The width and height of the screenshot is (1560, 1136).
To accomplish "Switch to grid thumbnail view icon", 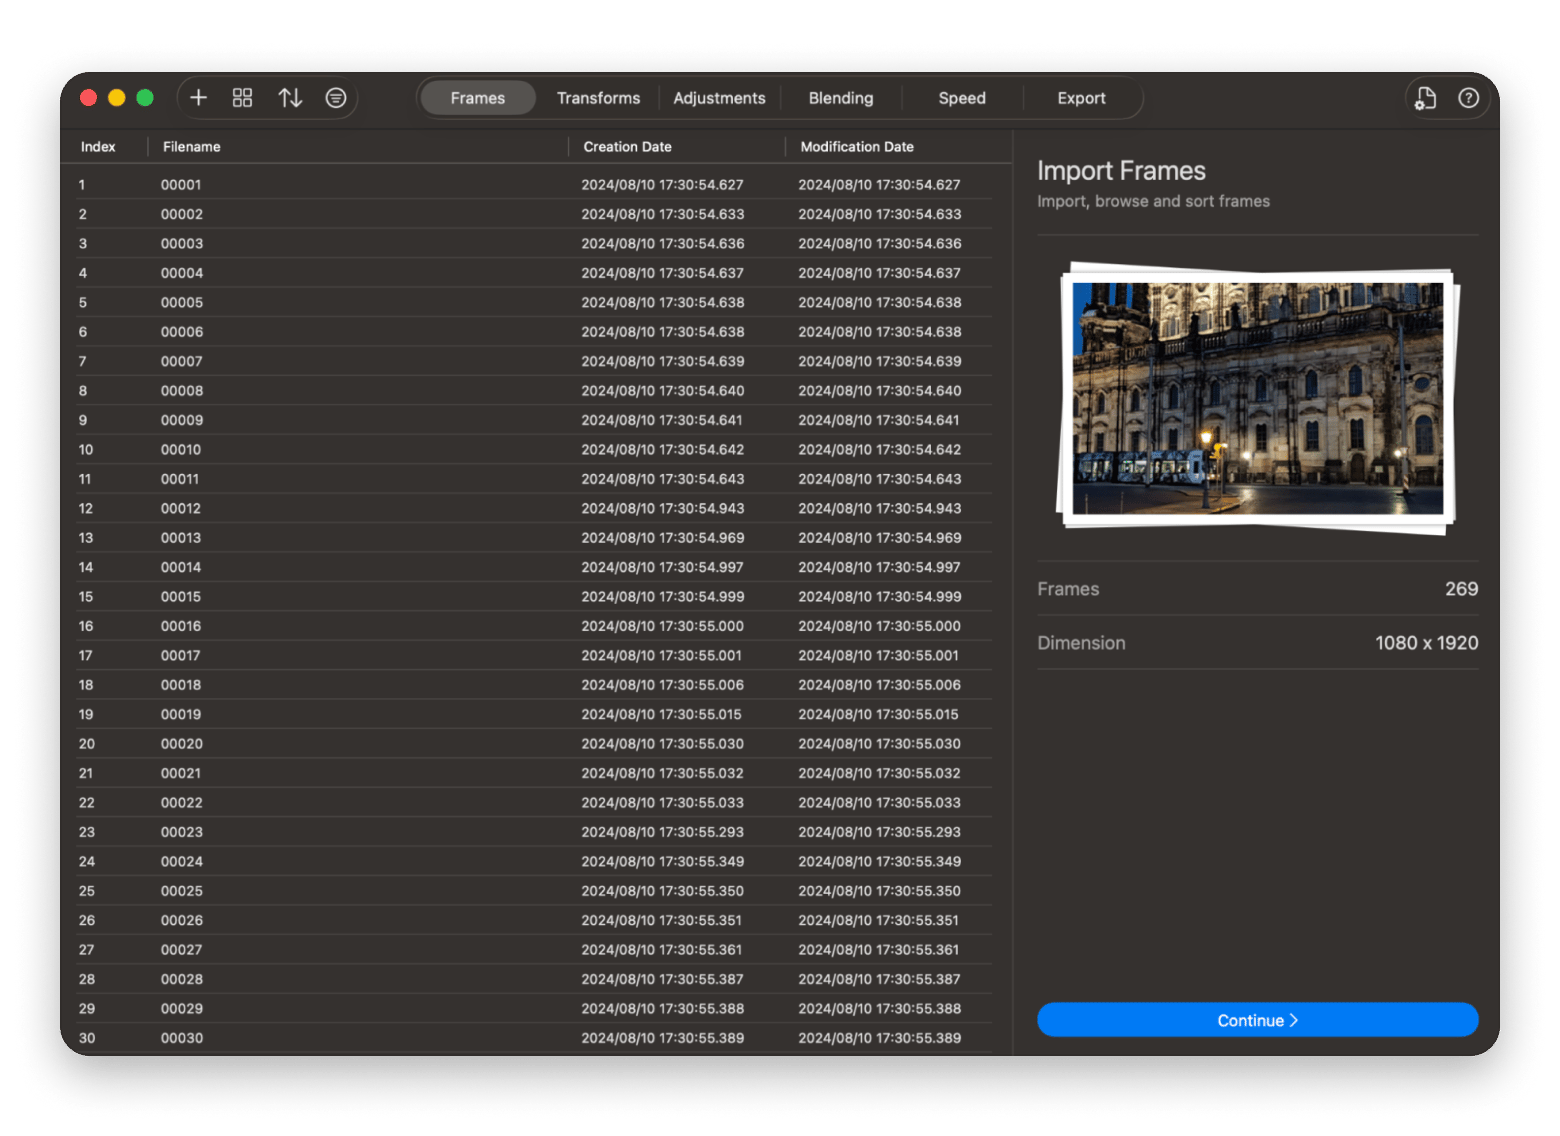I will 242,98.
